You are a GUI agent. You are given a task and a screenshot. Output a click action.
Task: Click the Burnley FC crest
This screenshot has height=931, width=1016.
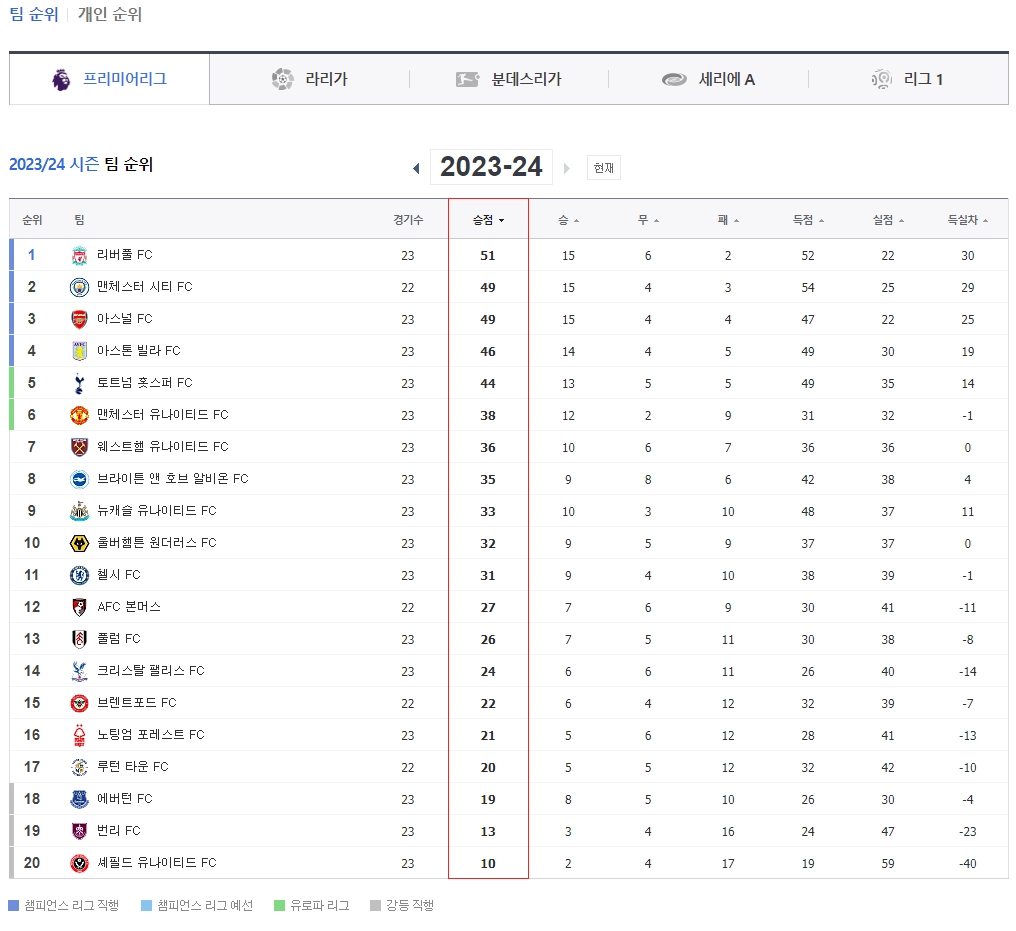click(x=79, y=831)
